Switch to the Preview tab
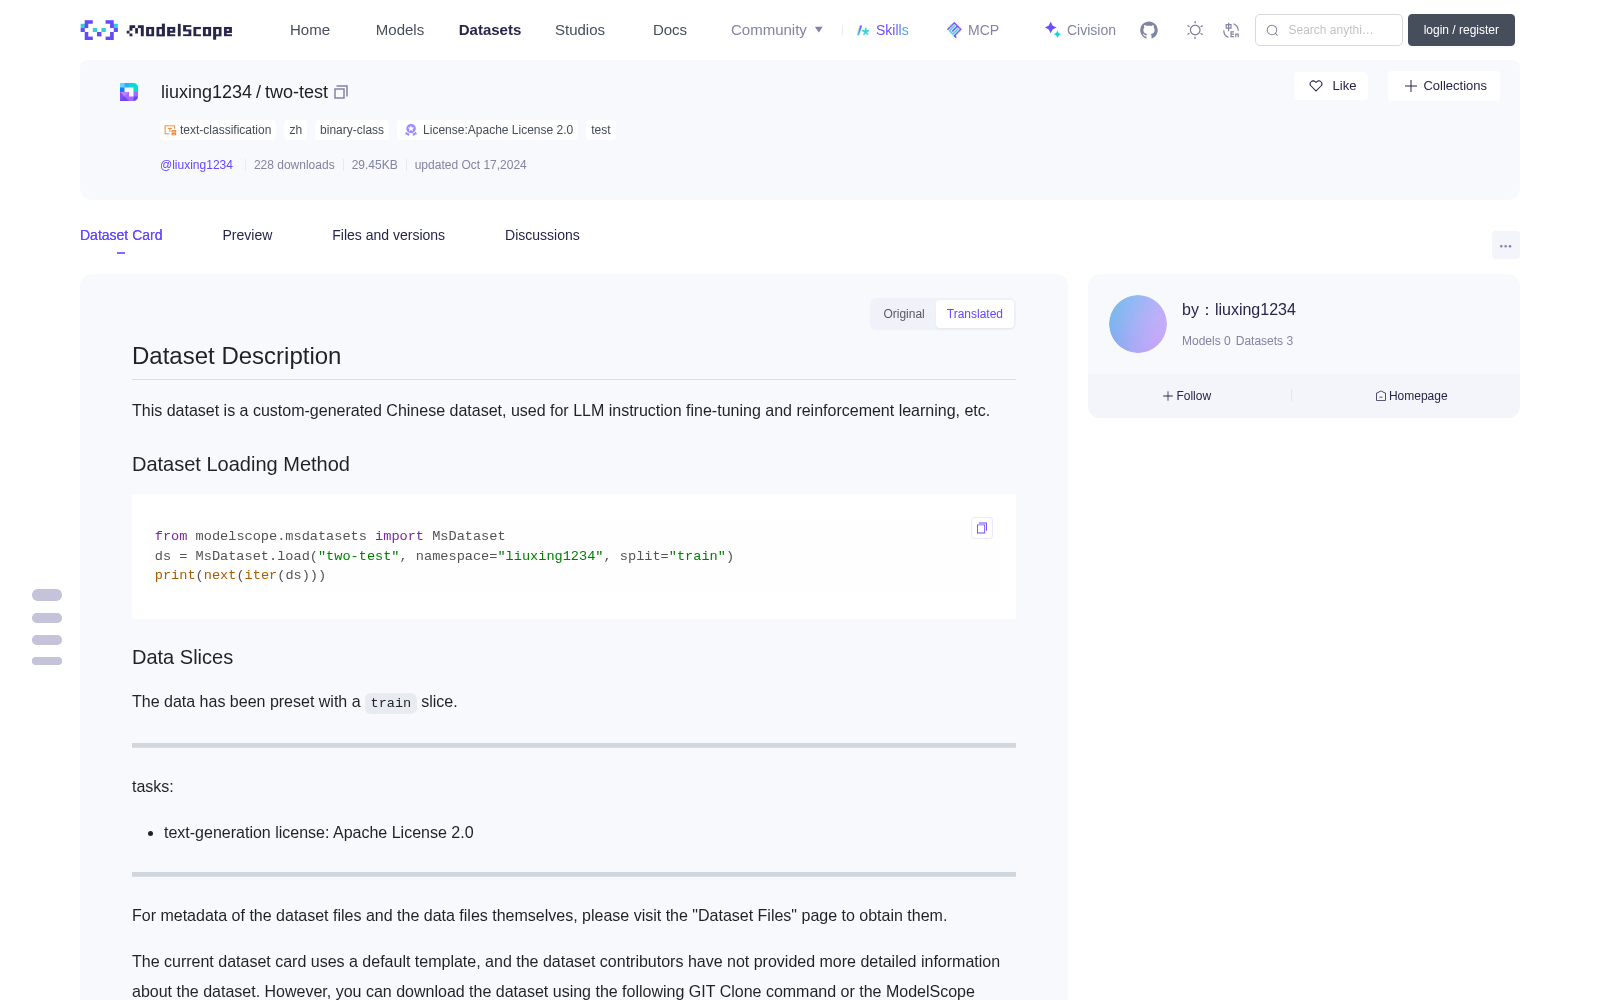 [247, 235]
